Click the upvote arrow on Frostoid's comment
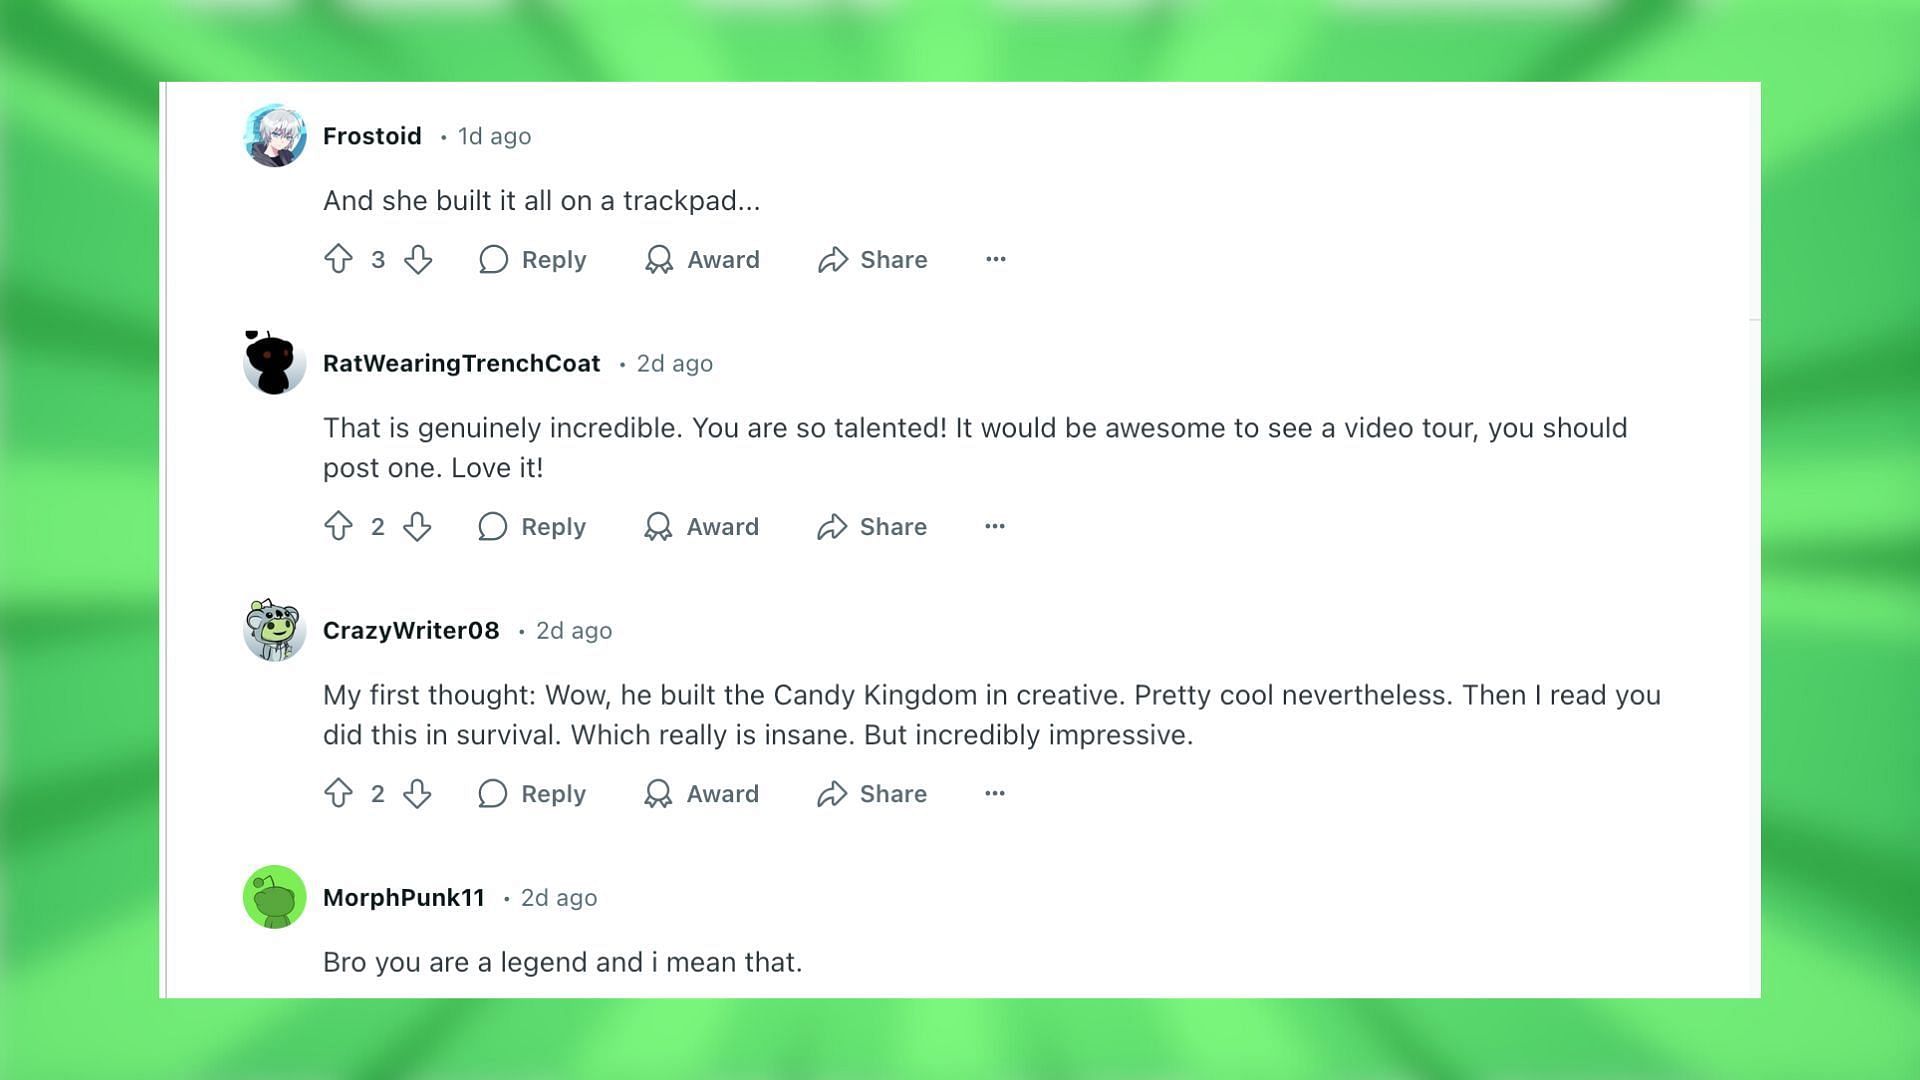This screenshot has width=1920, height=1080. coord(338,258)
